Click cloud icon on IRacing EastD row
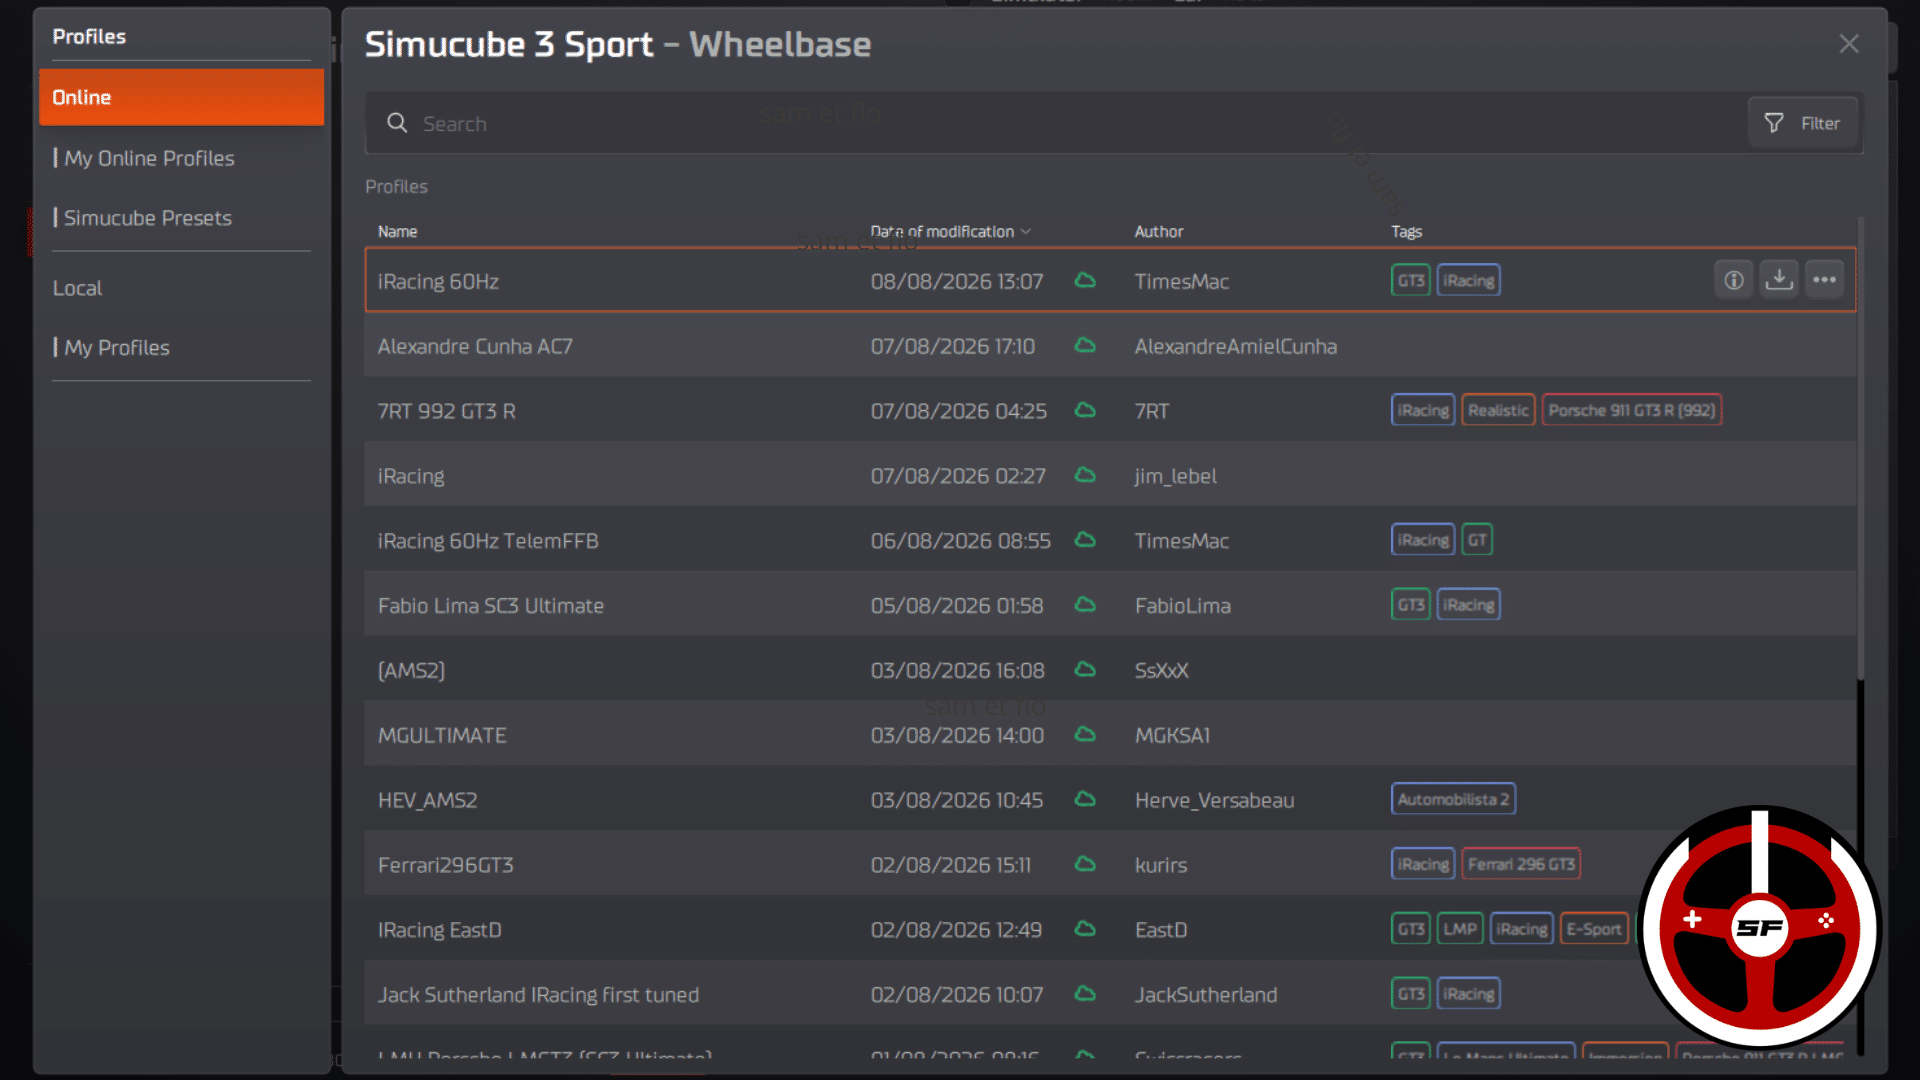The image size is (1920, 1080). click(x=1085, y=929)
